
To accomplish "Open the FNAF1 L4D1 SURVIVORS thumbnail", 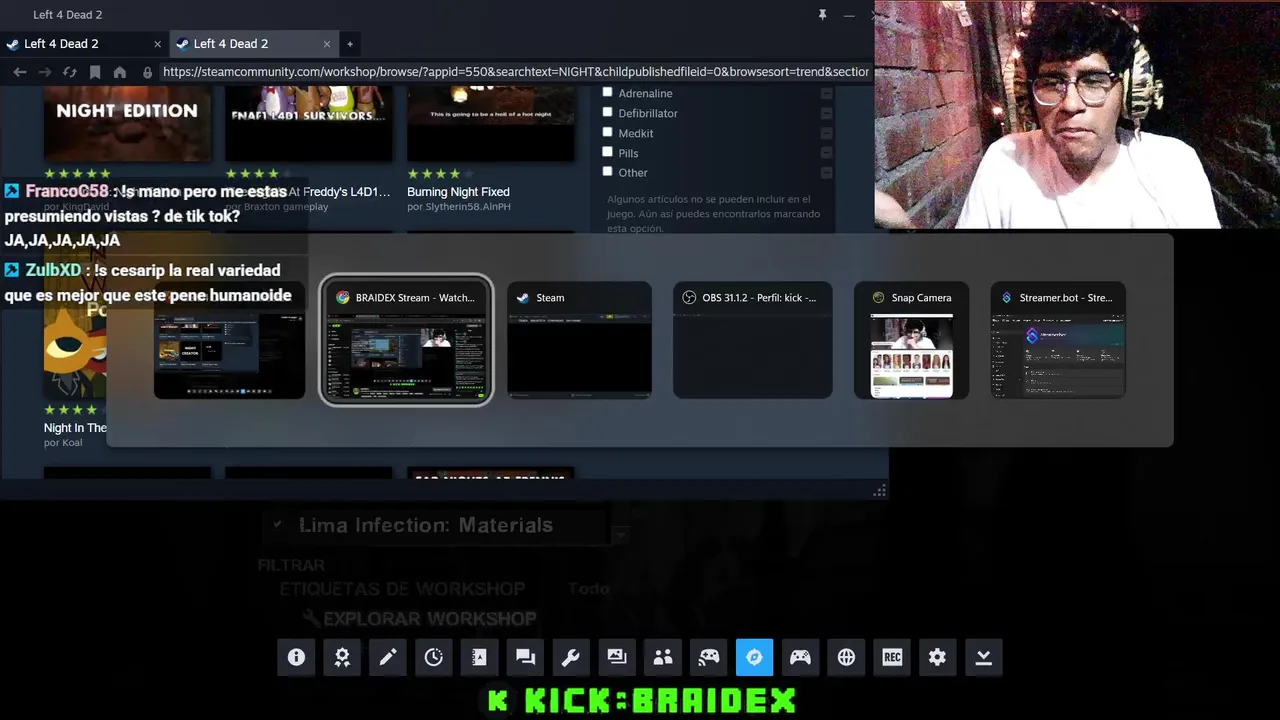I will 309,124.
